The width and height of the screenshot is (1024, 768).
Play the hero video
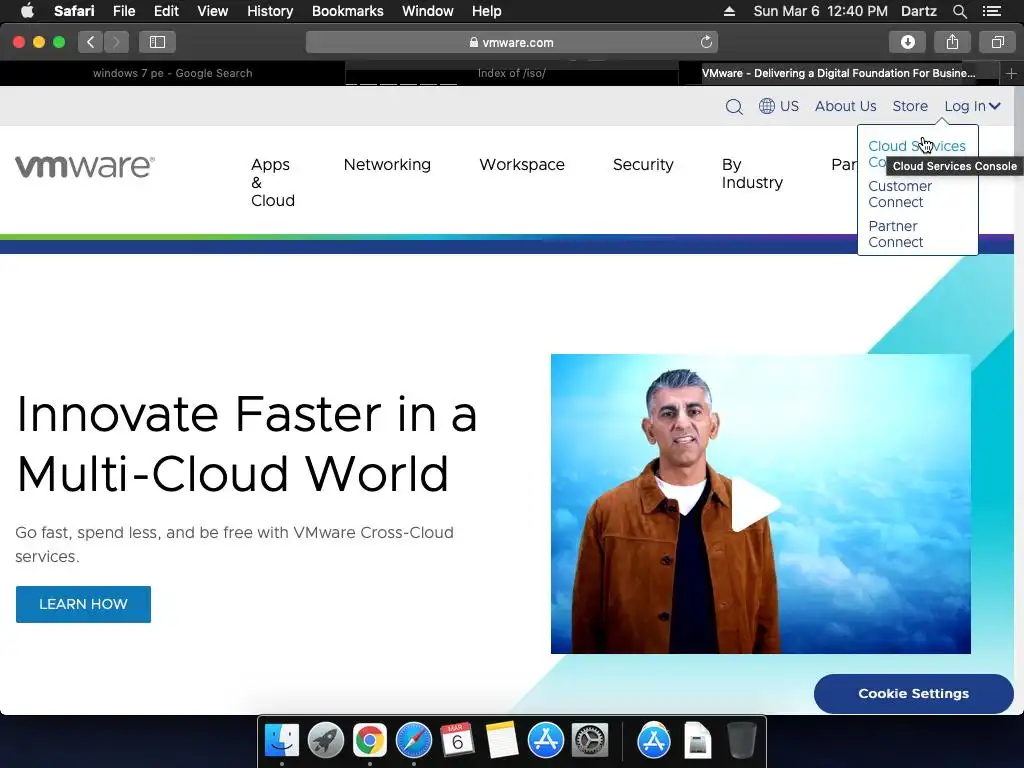coord(754,504)
